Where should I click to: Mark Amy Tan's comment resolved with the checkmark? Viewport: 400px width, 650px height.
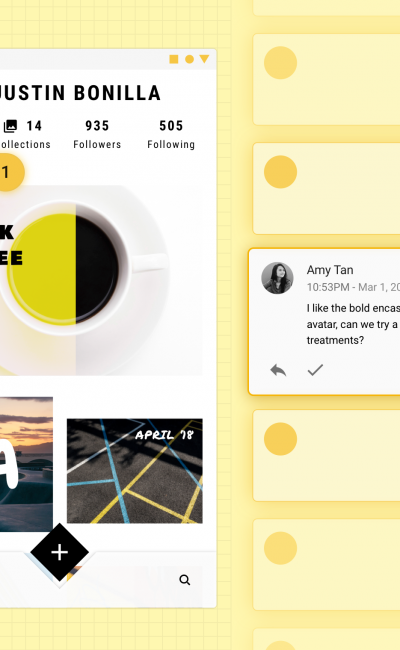point(315,369)
